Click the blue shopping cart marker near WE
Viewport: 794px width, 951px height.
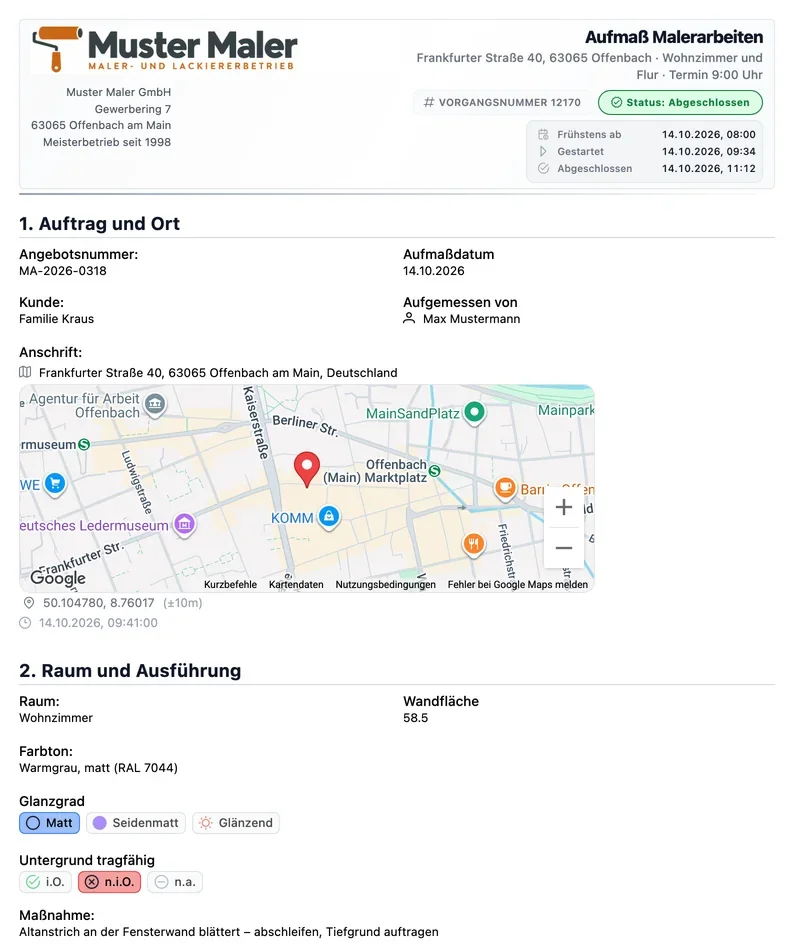[55, 484]
